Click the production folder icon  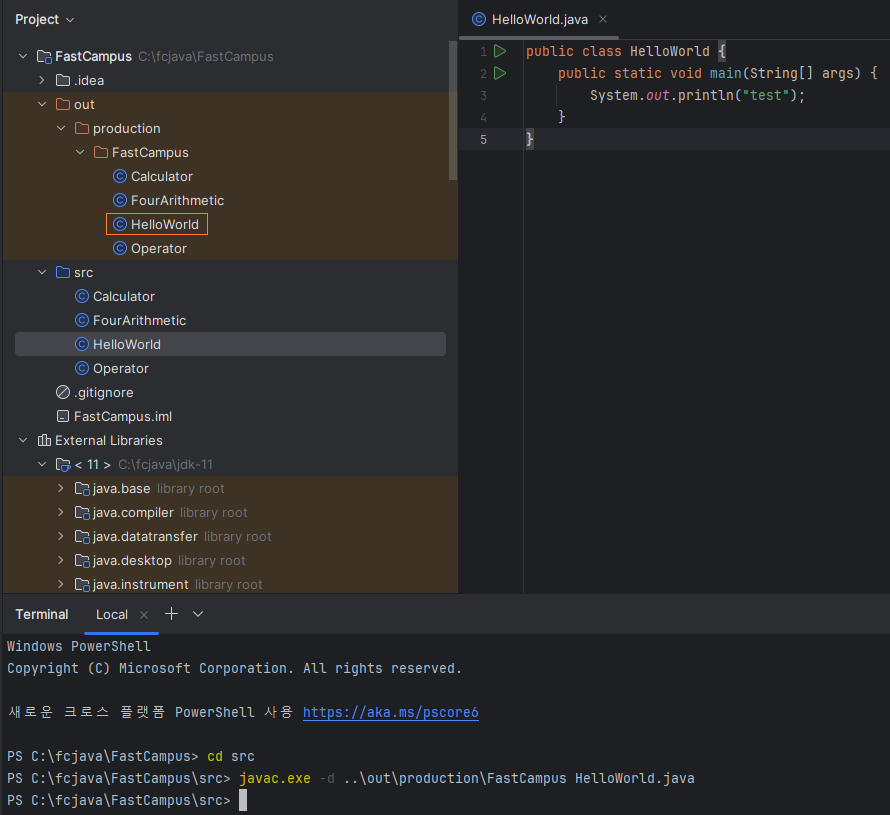pos(82,128)
